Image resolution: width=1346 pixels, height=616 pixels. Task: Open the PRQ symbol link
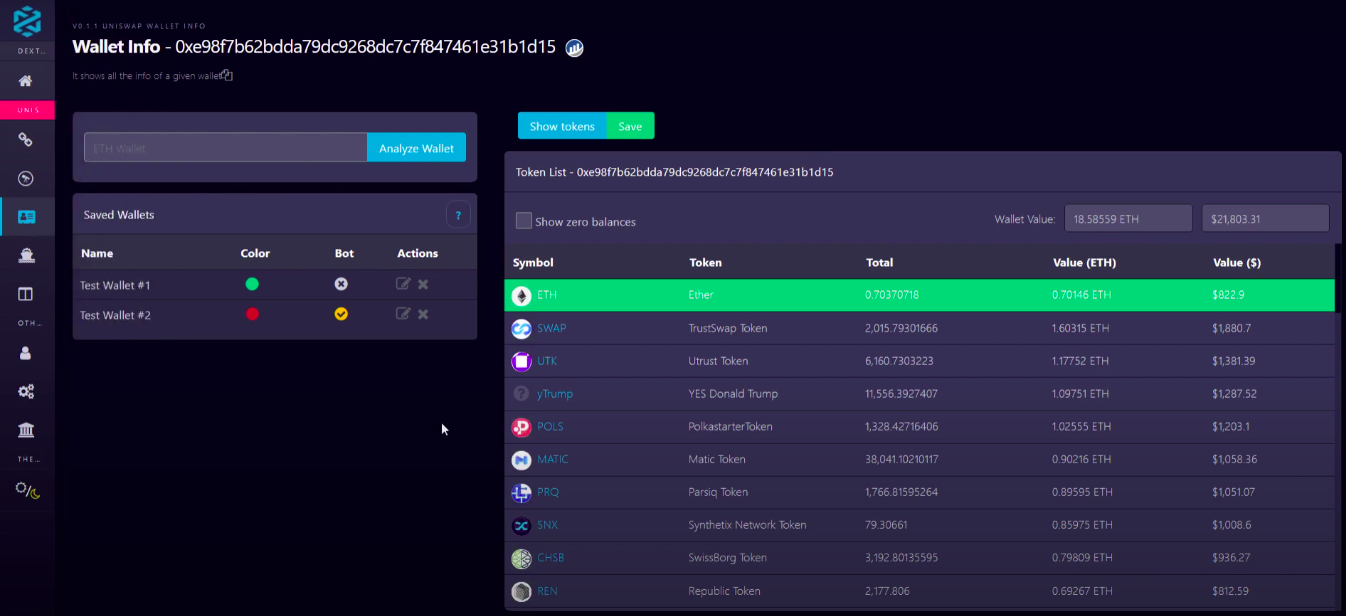click(x=548, y=492)
